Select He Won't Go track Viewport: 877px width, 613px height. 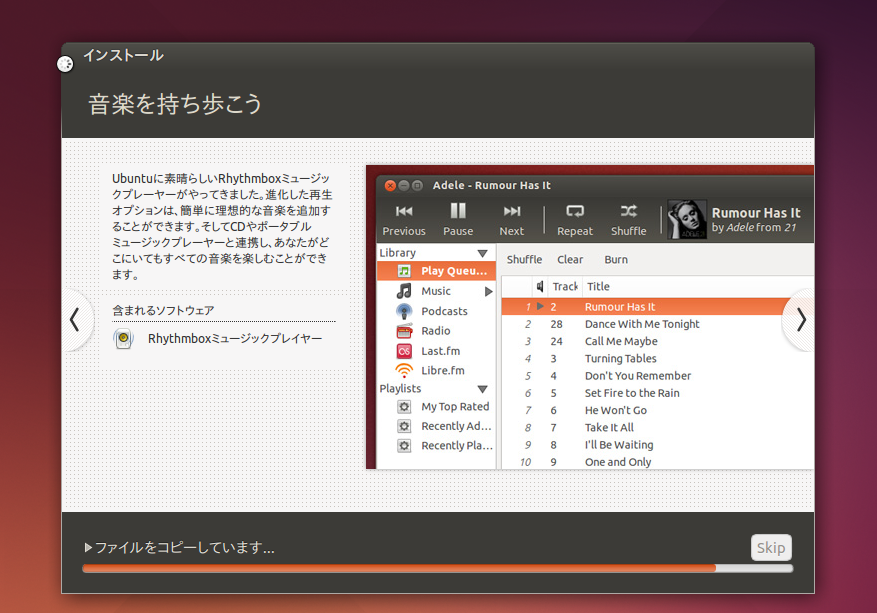point(657,411)
